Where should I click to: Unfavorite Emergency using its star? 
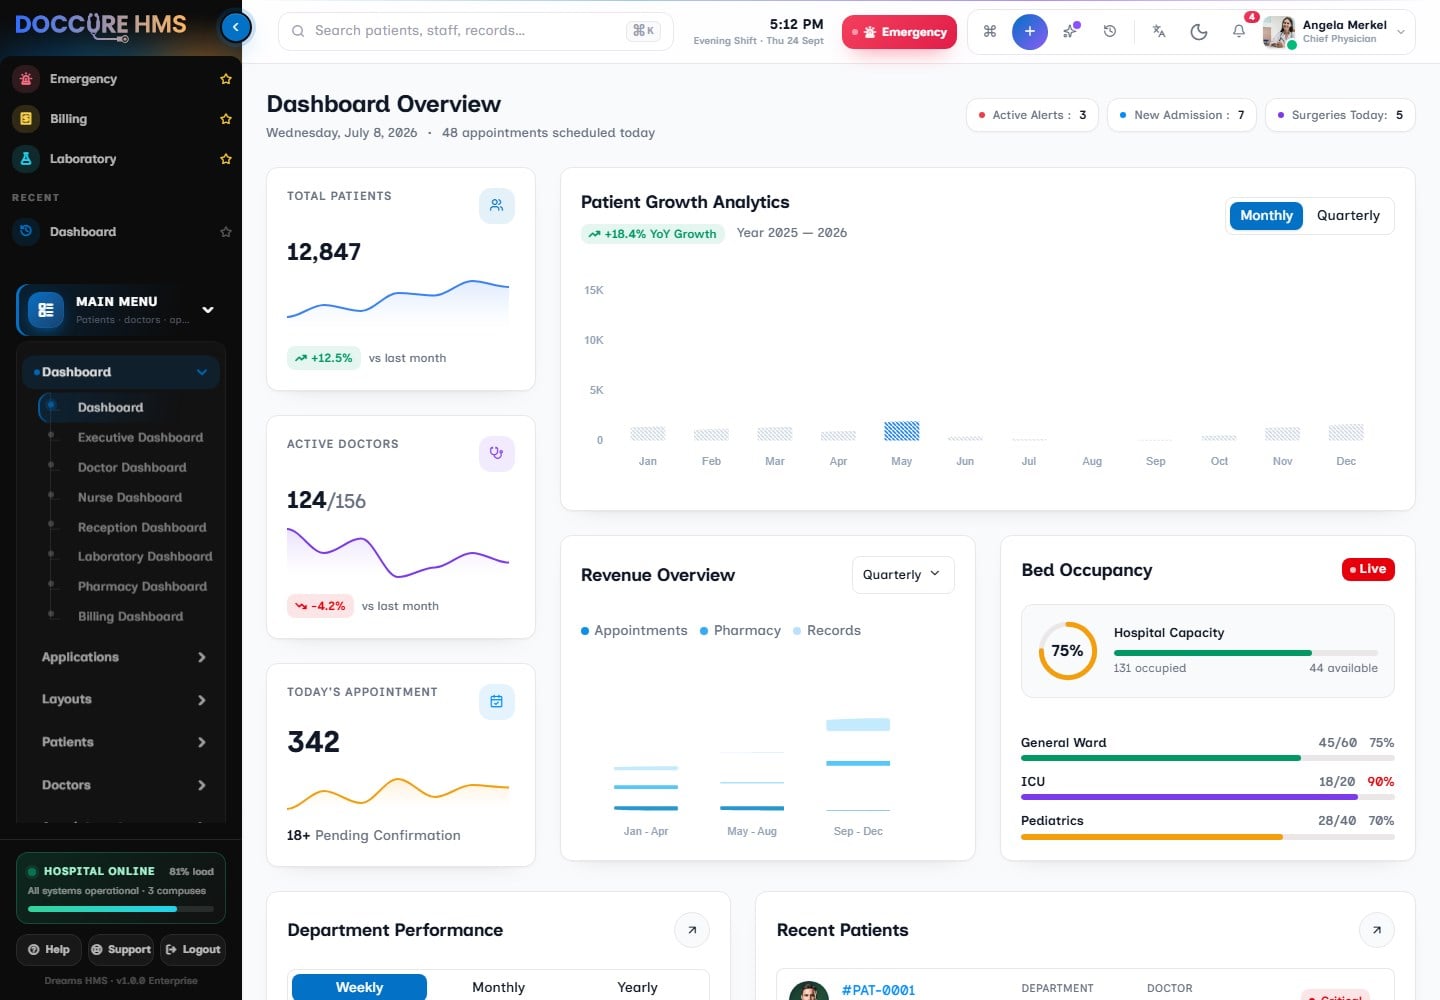[226, 79]
